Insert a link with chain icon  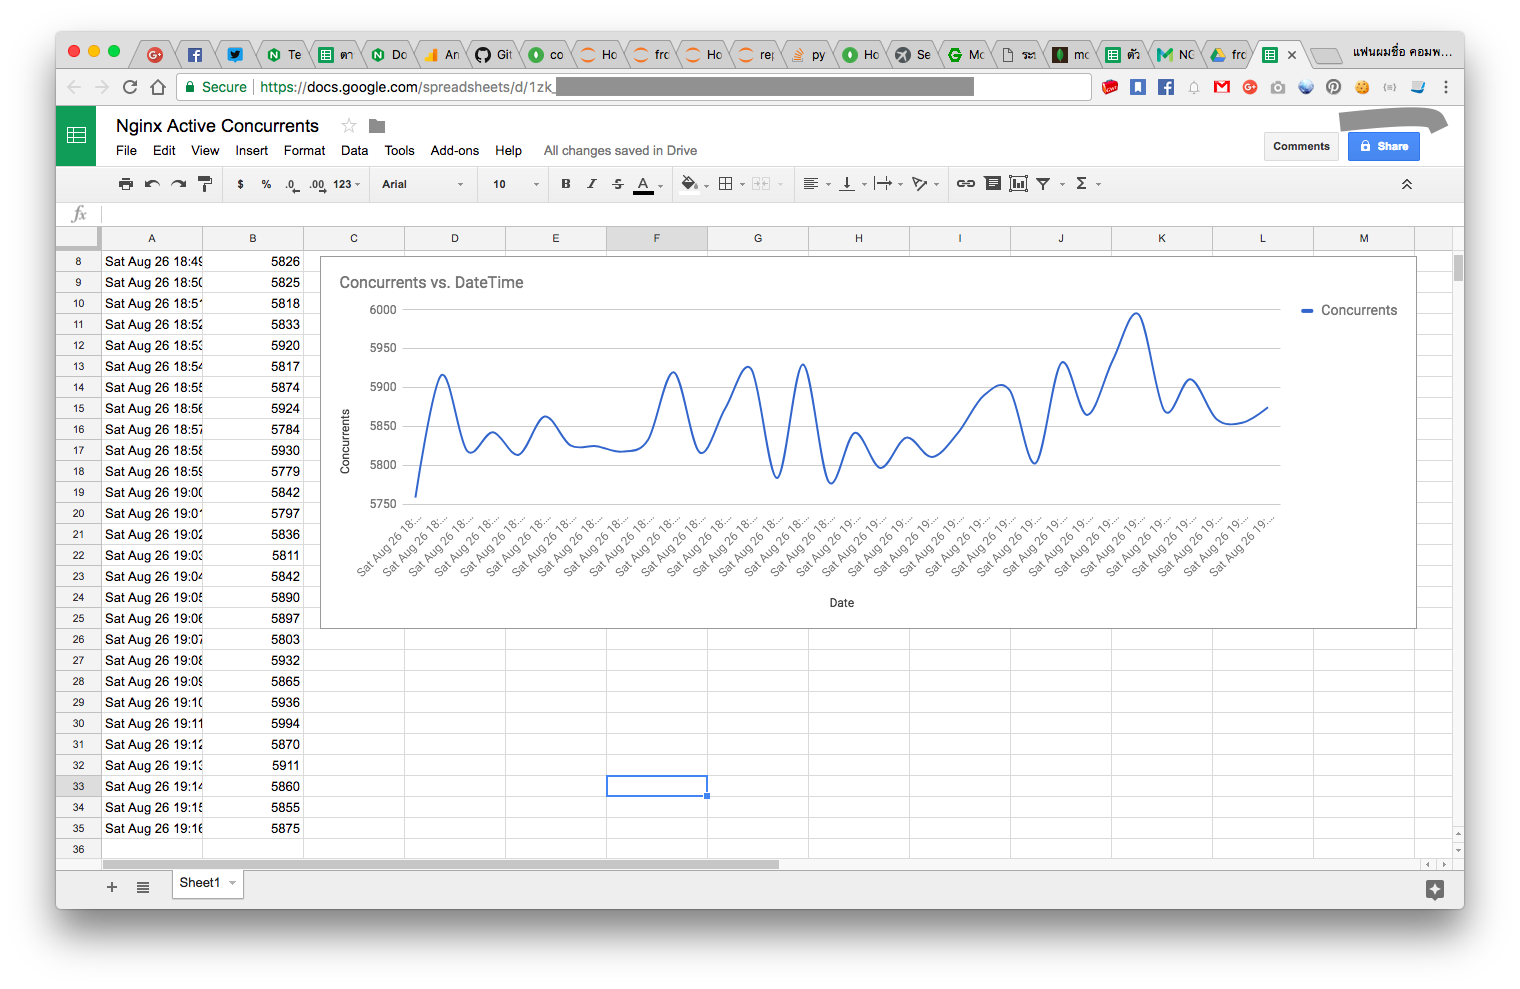965,184
